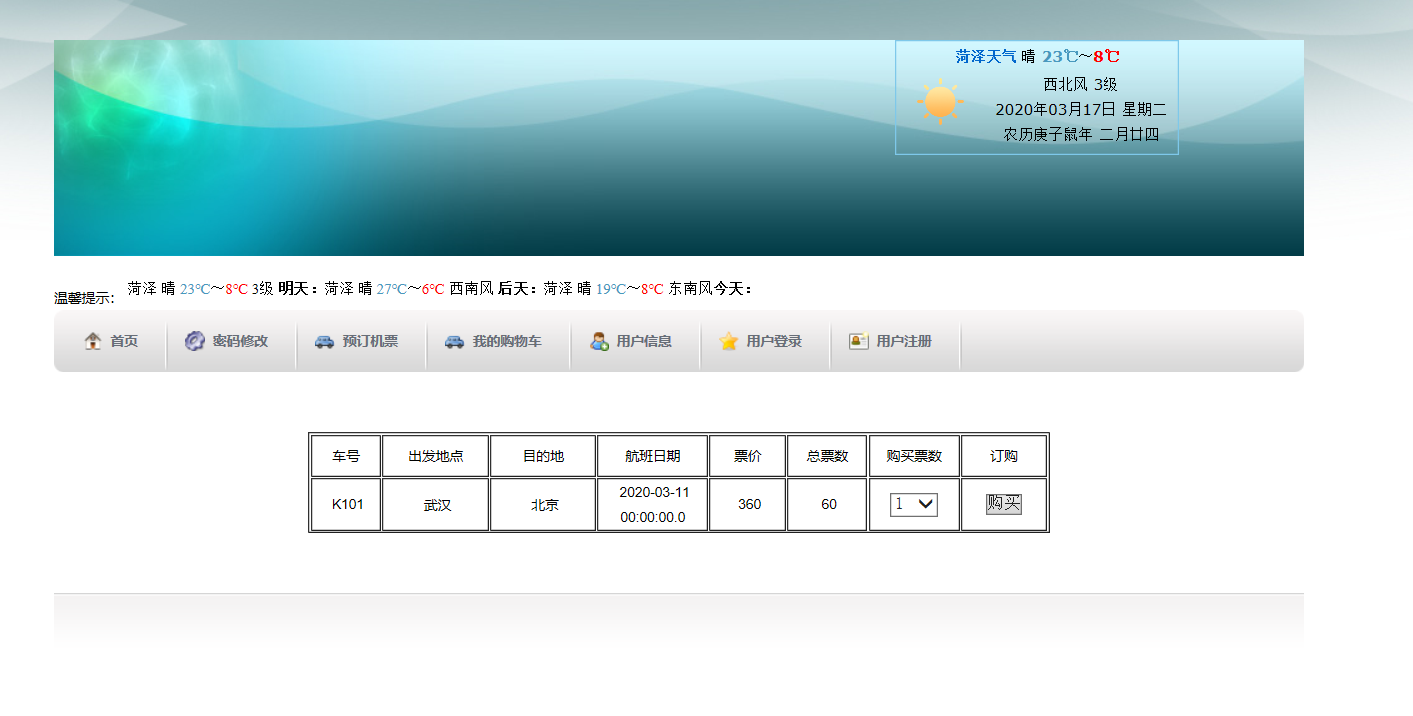This screenshot has height=716, width=1413.
Task: Click the sun icon in weather widget
Action: point(940,102)
